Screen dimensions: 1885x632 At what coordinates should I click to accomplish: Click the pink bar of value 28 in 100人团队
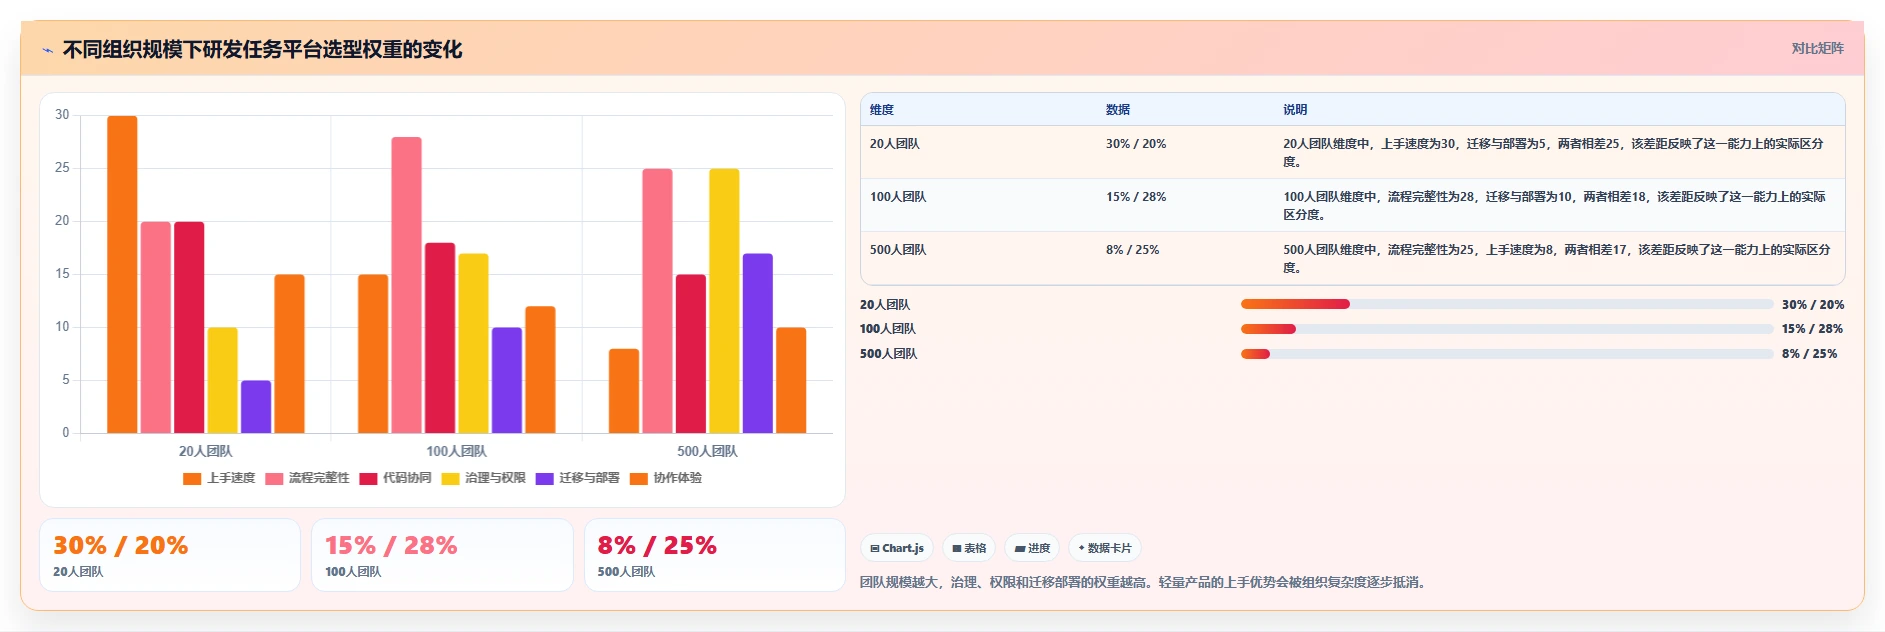click(406, 285)
